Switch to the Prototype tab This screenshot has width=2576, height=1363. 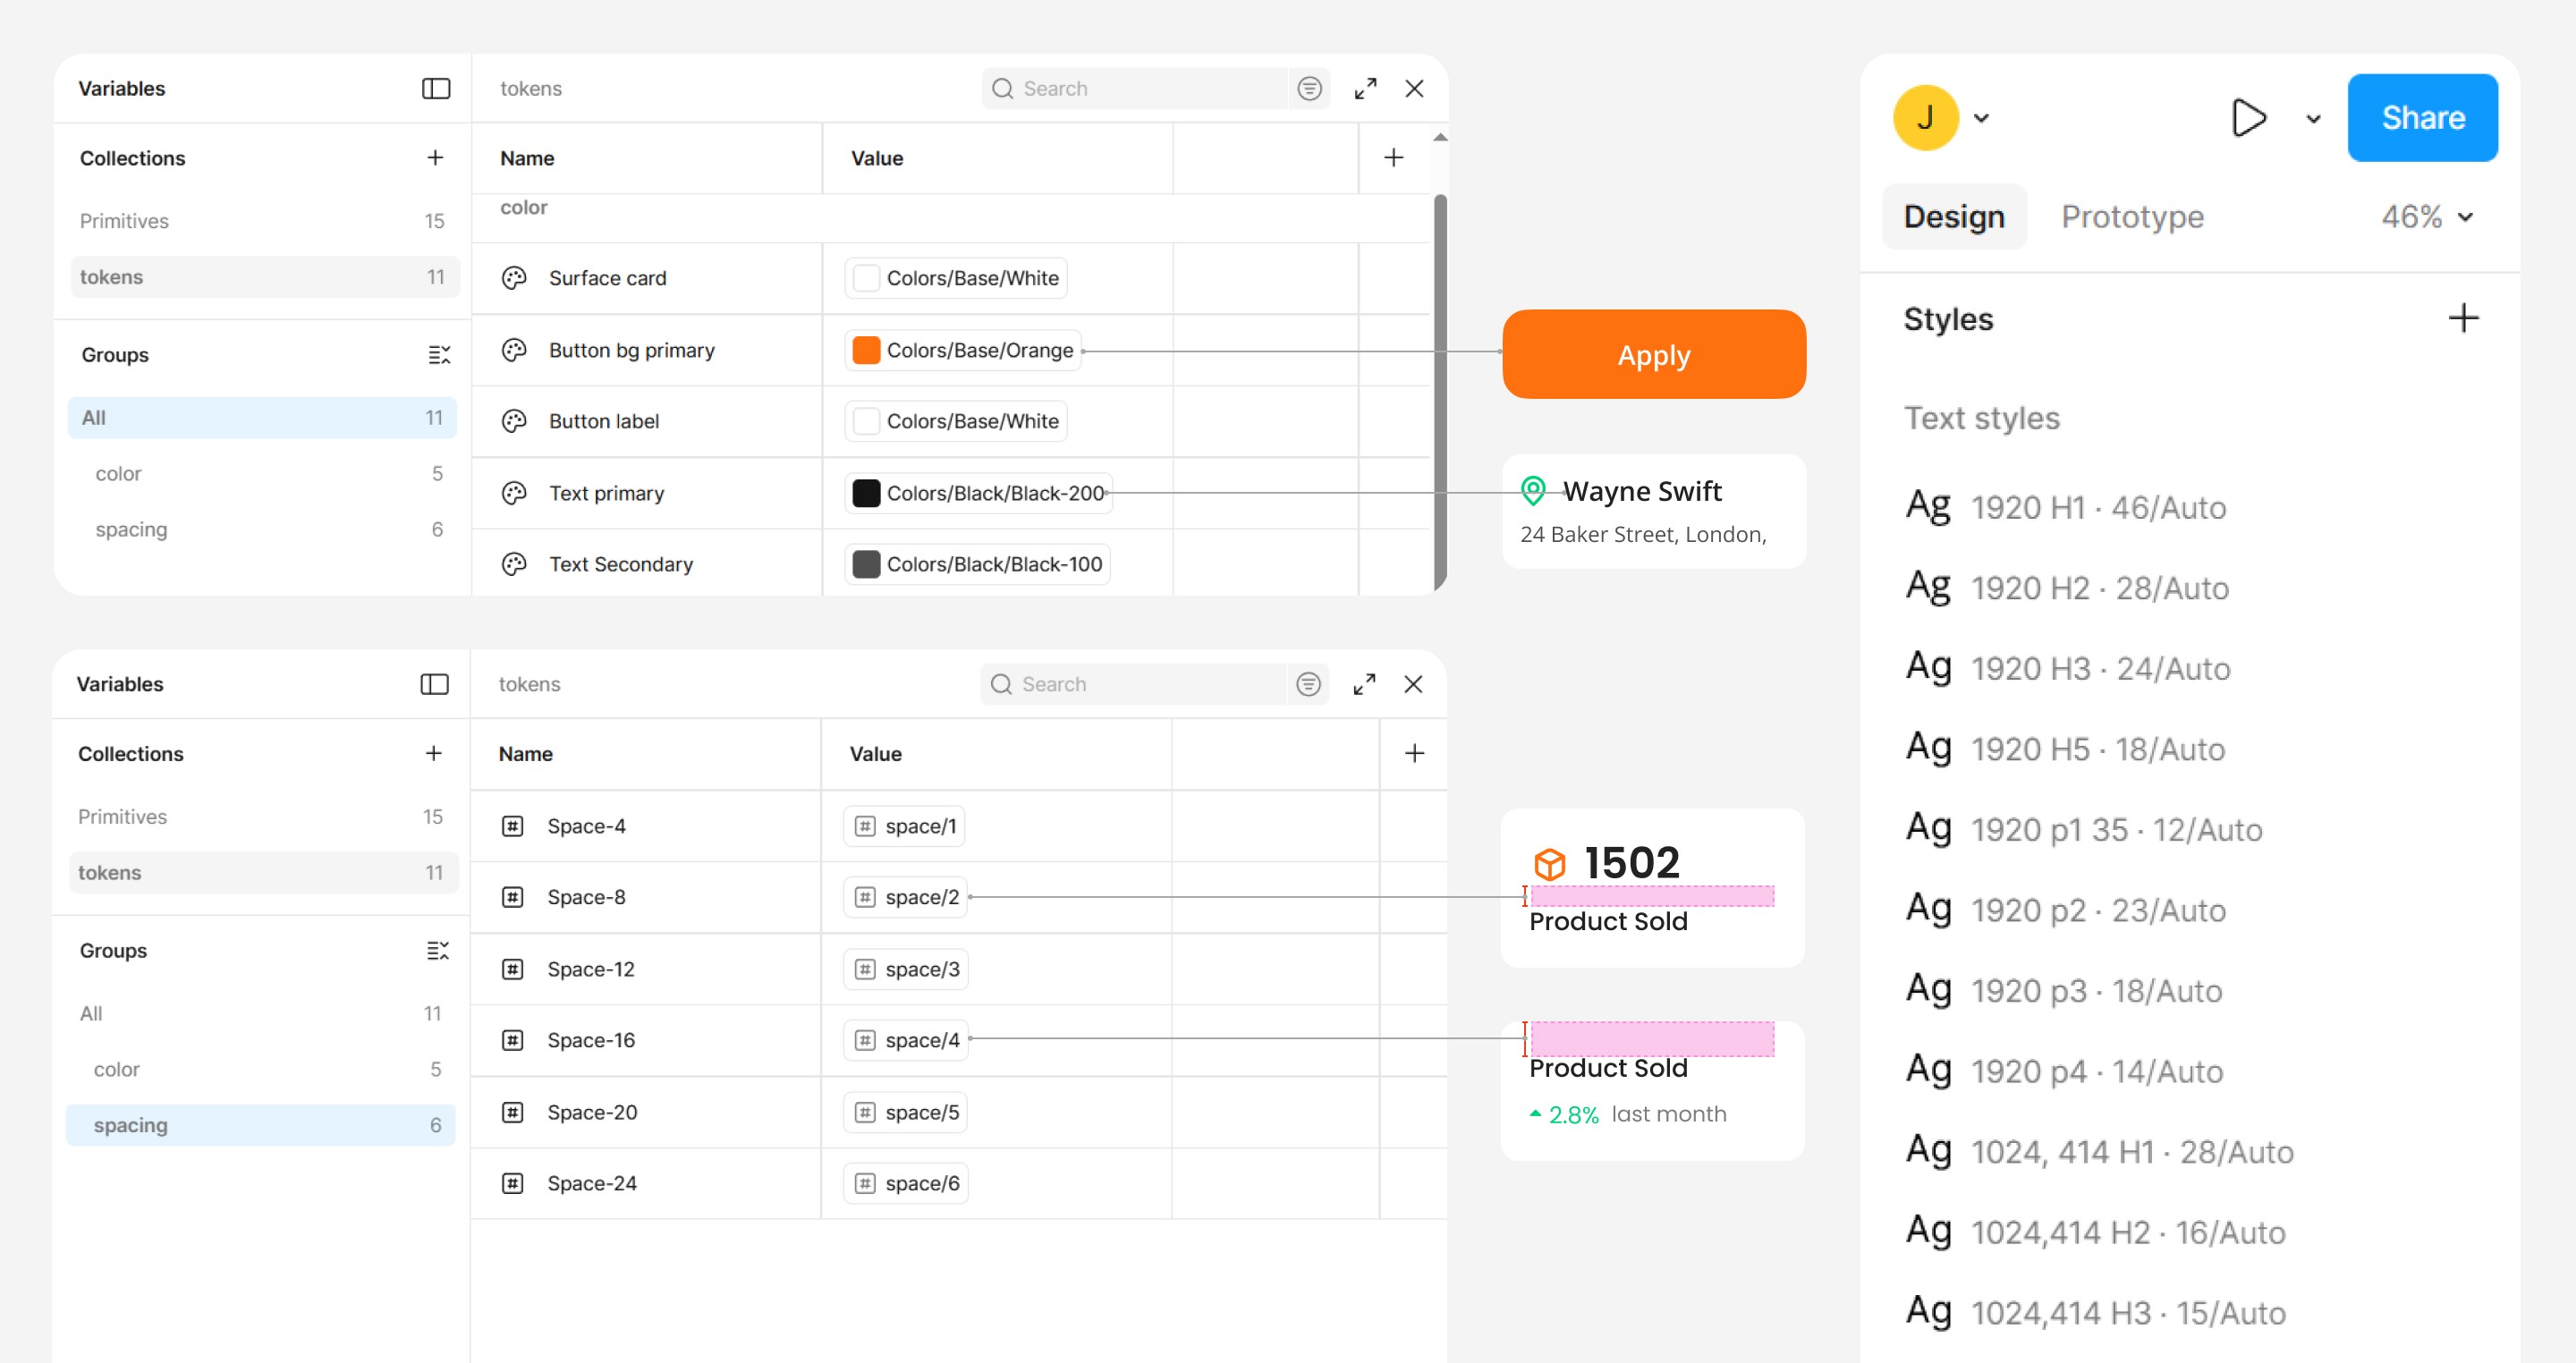[x=2132, y=217]
